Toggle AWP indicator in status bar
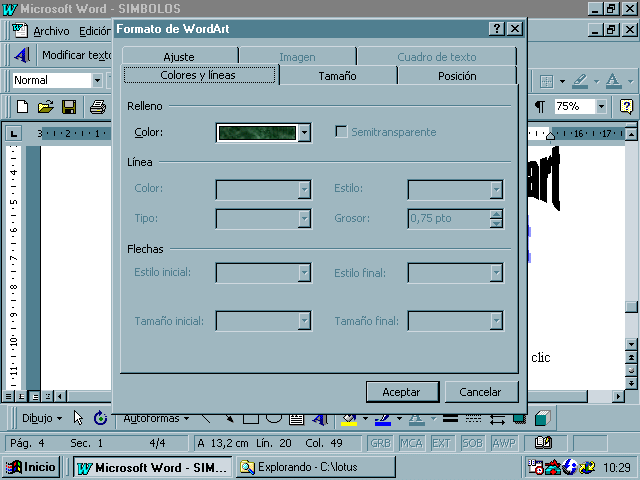The height and width of the screenshot is (480, 640). coord(504,443)
